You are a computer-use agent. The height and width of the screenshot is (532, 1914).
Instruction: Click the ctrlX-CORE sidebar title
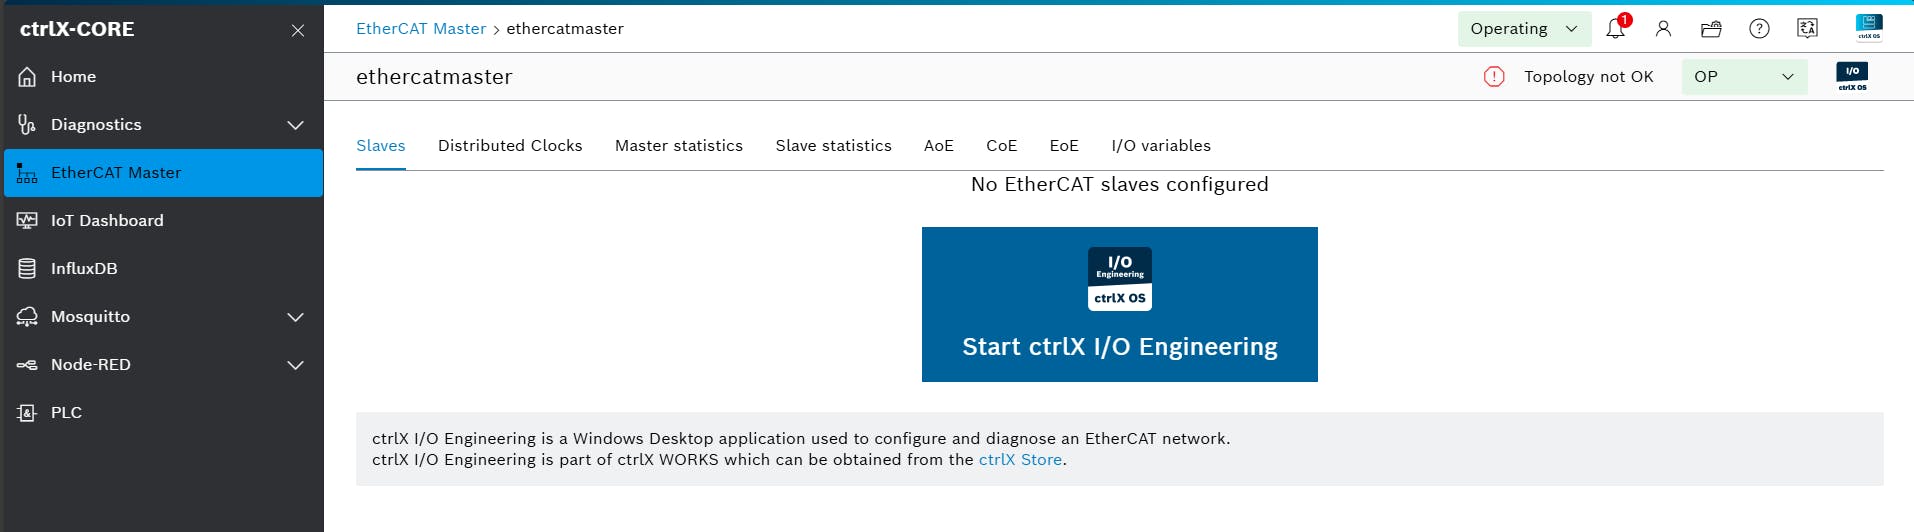[x=77, y=29]
